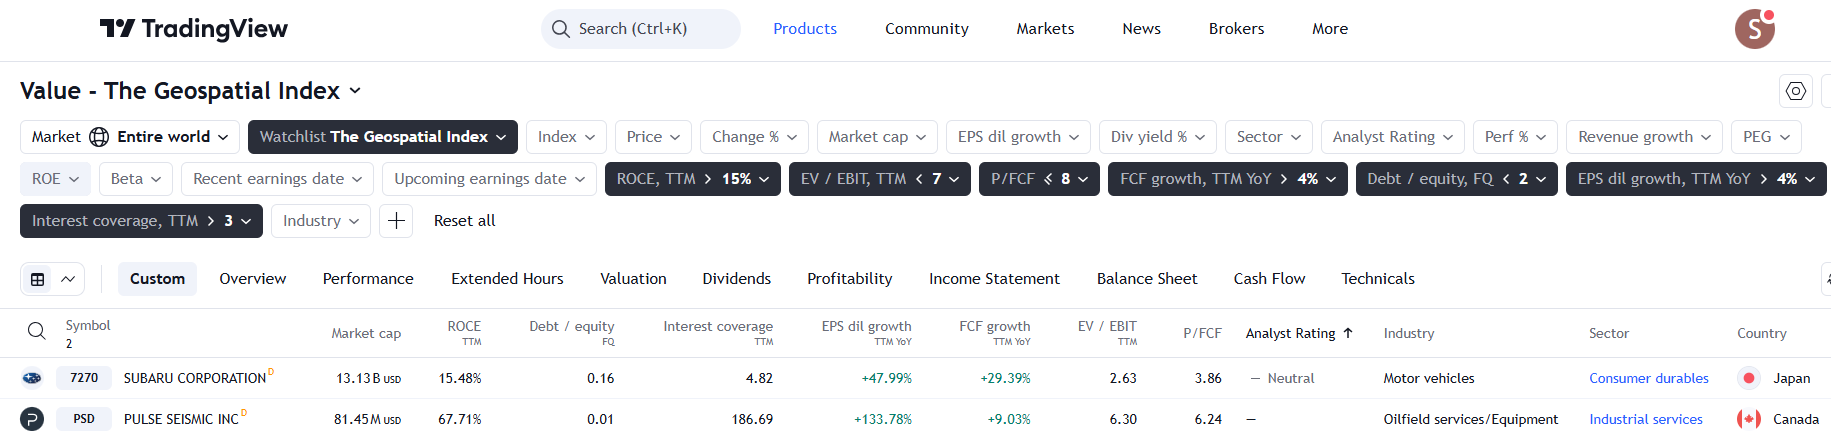
Task: Open the ROE filter dropdown
Action: [x=56, y=179]
